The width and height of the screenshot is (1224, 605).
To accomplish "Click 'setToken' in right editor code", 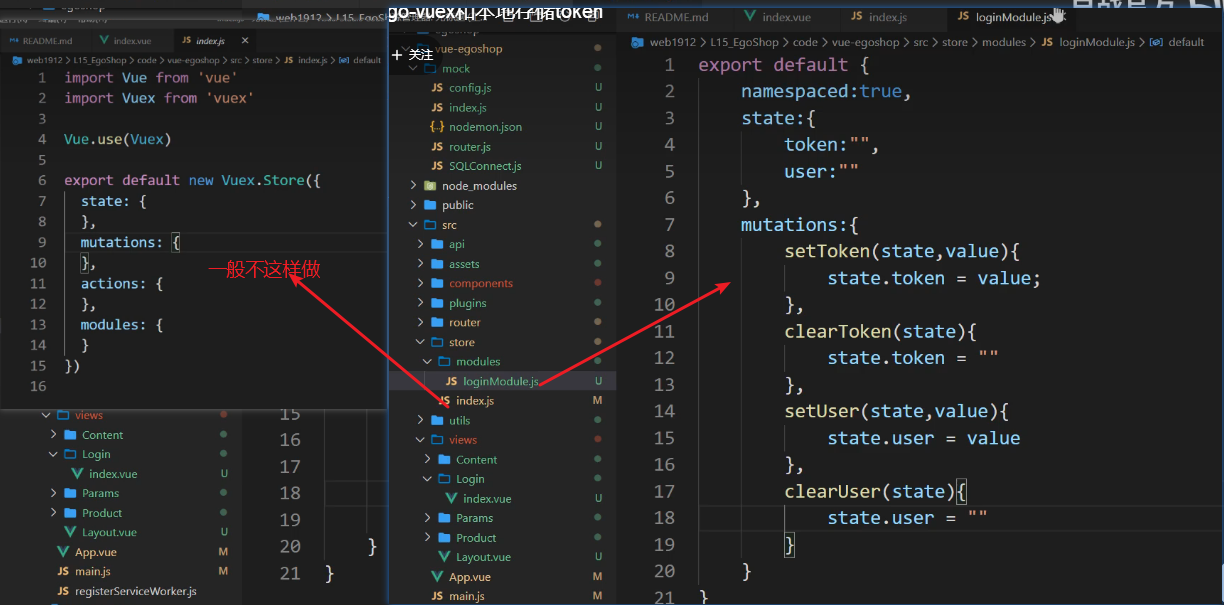I will tap(827, 251).
